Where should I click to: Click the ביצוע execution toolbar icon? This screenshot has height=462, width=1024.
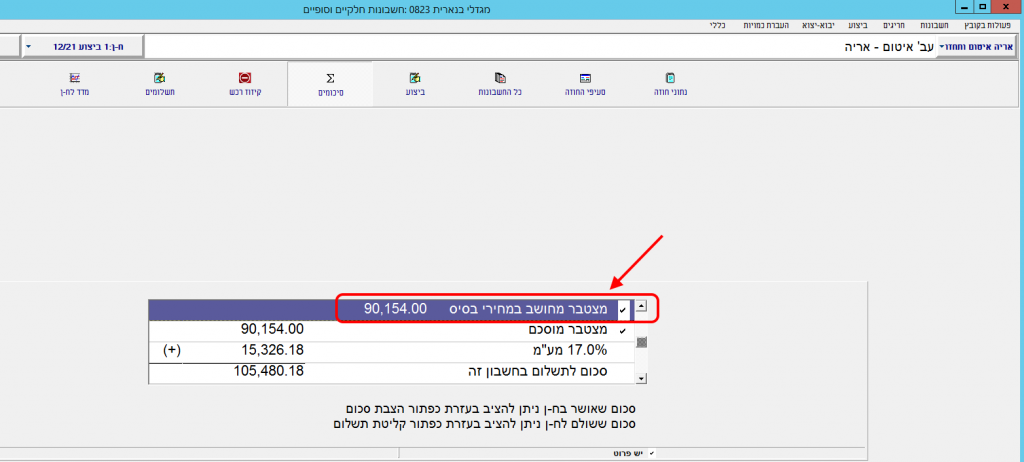(x=414, y=84)
